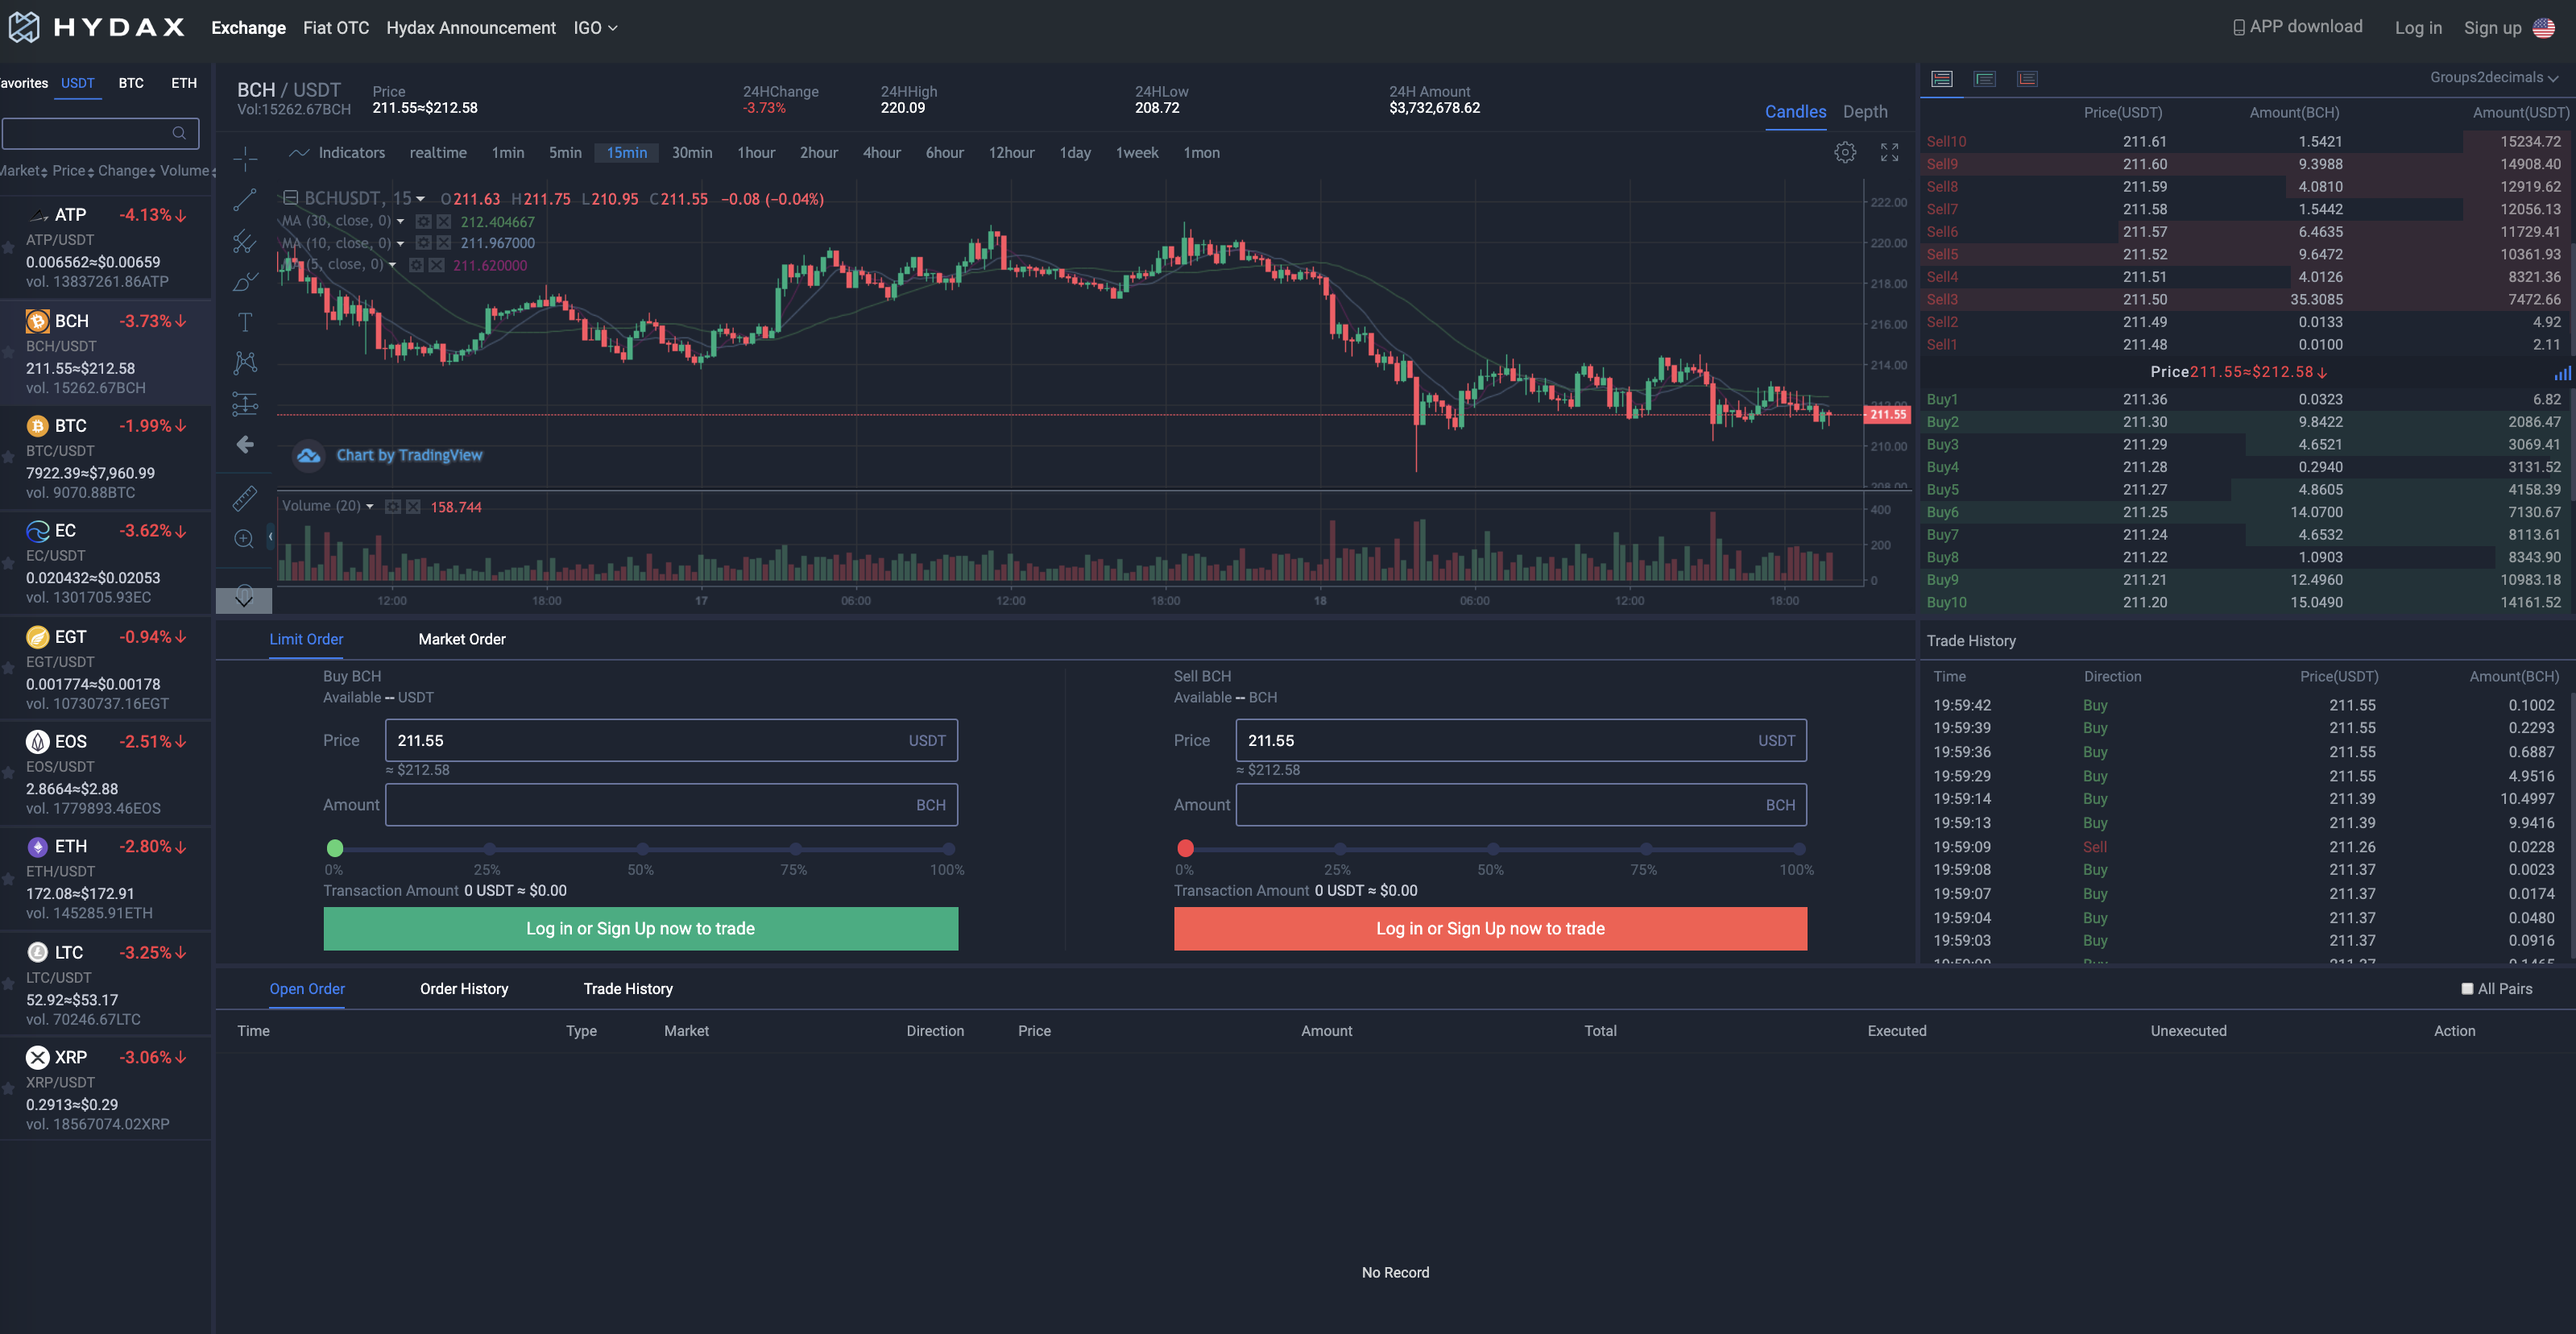Click the search magnifier icon
The image size is (2576, 1334).
click(179, 133)
